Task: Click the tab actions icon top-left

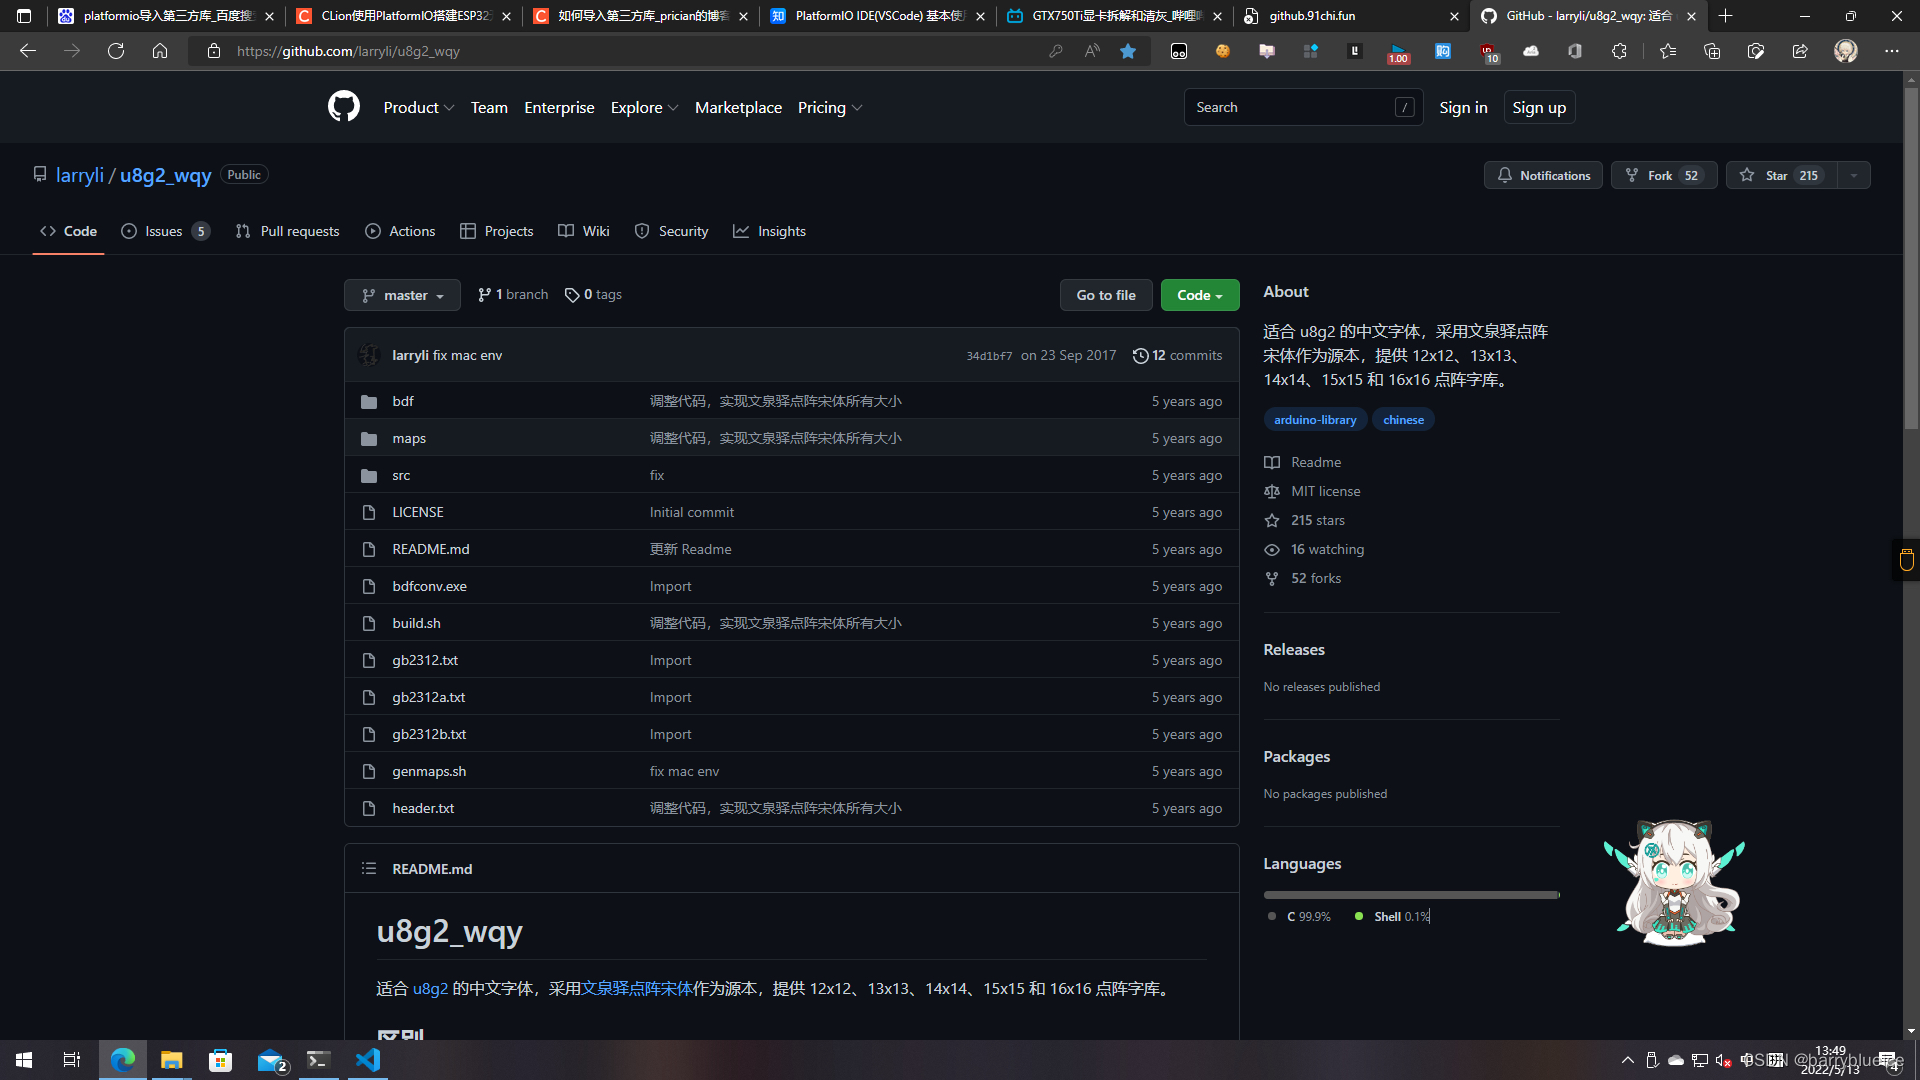Action: (24, 16)
